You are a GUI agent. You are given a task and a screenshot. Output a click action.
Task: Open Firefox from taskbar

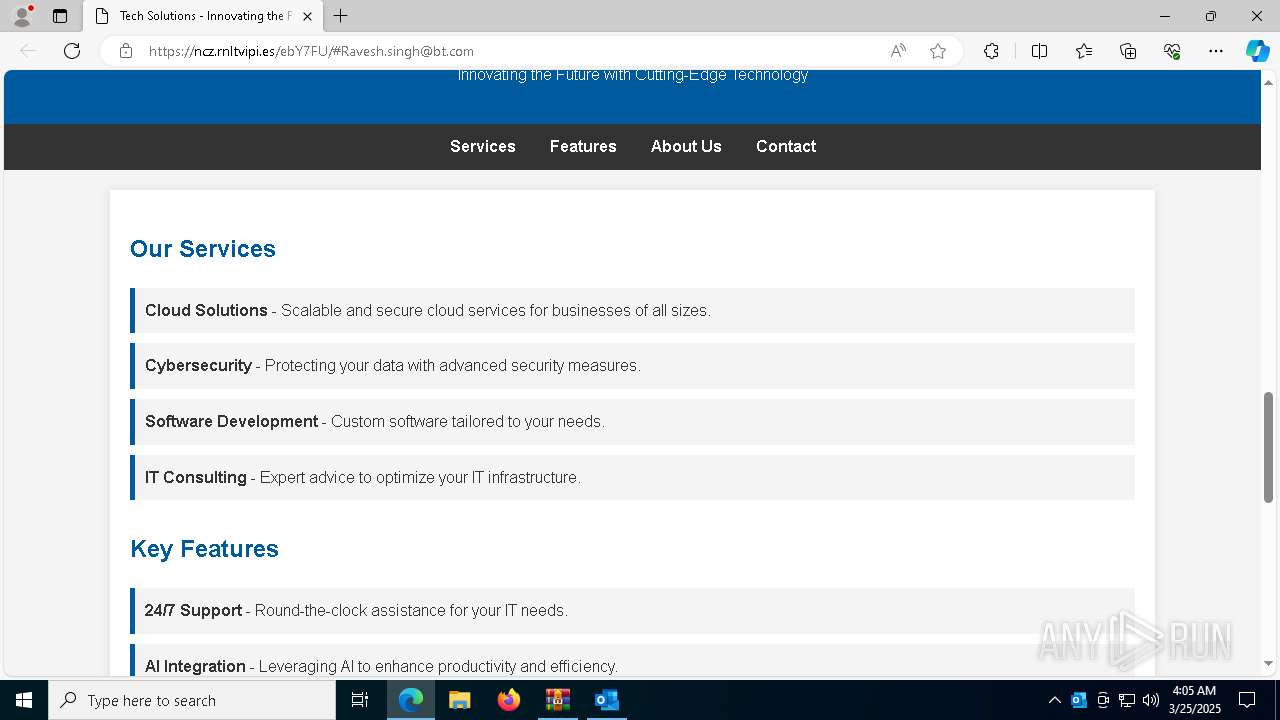coord(509,700)
